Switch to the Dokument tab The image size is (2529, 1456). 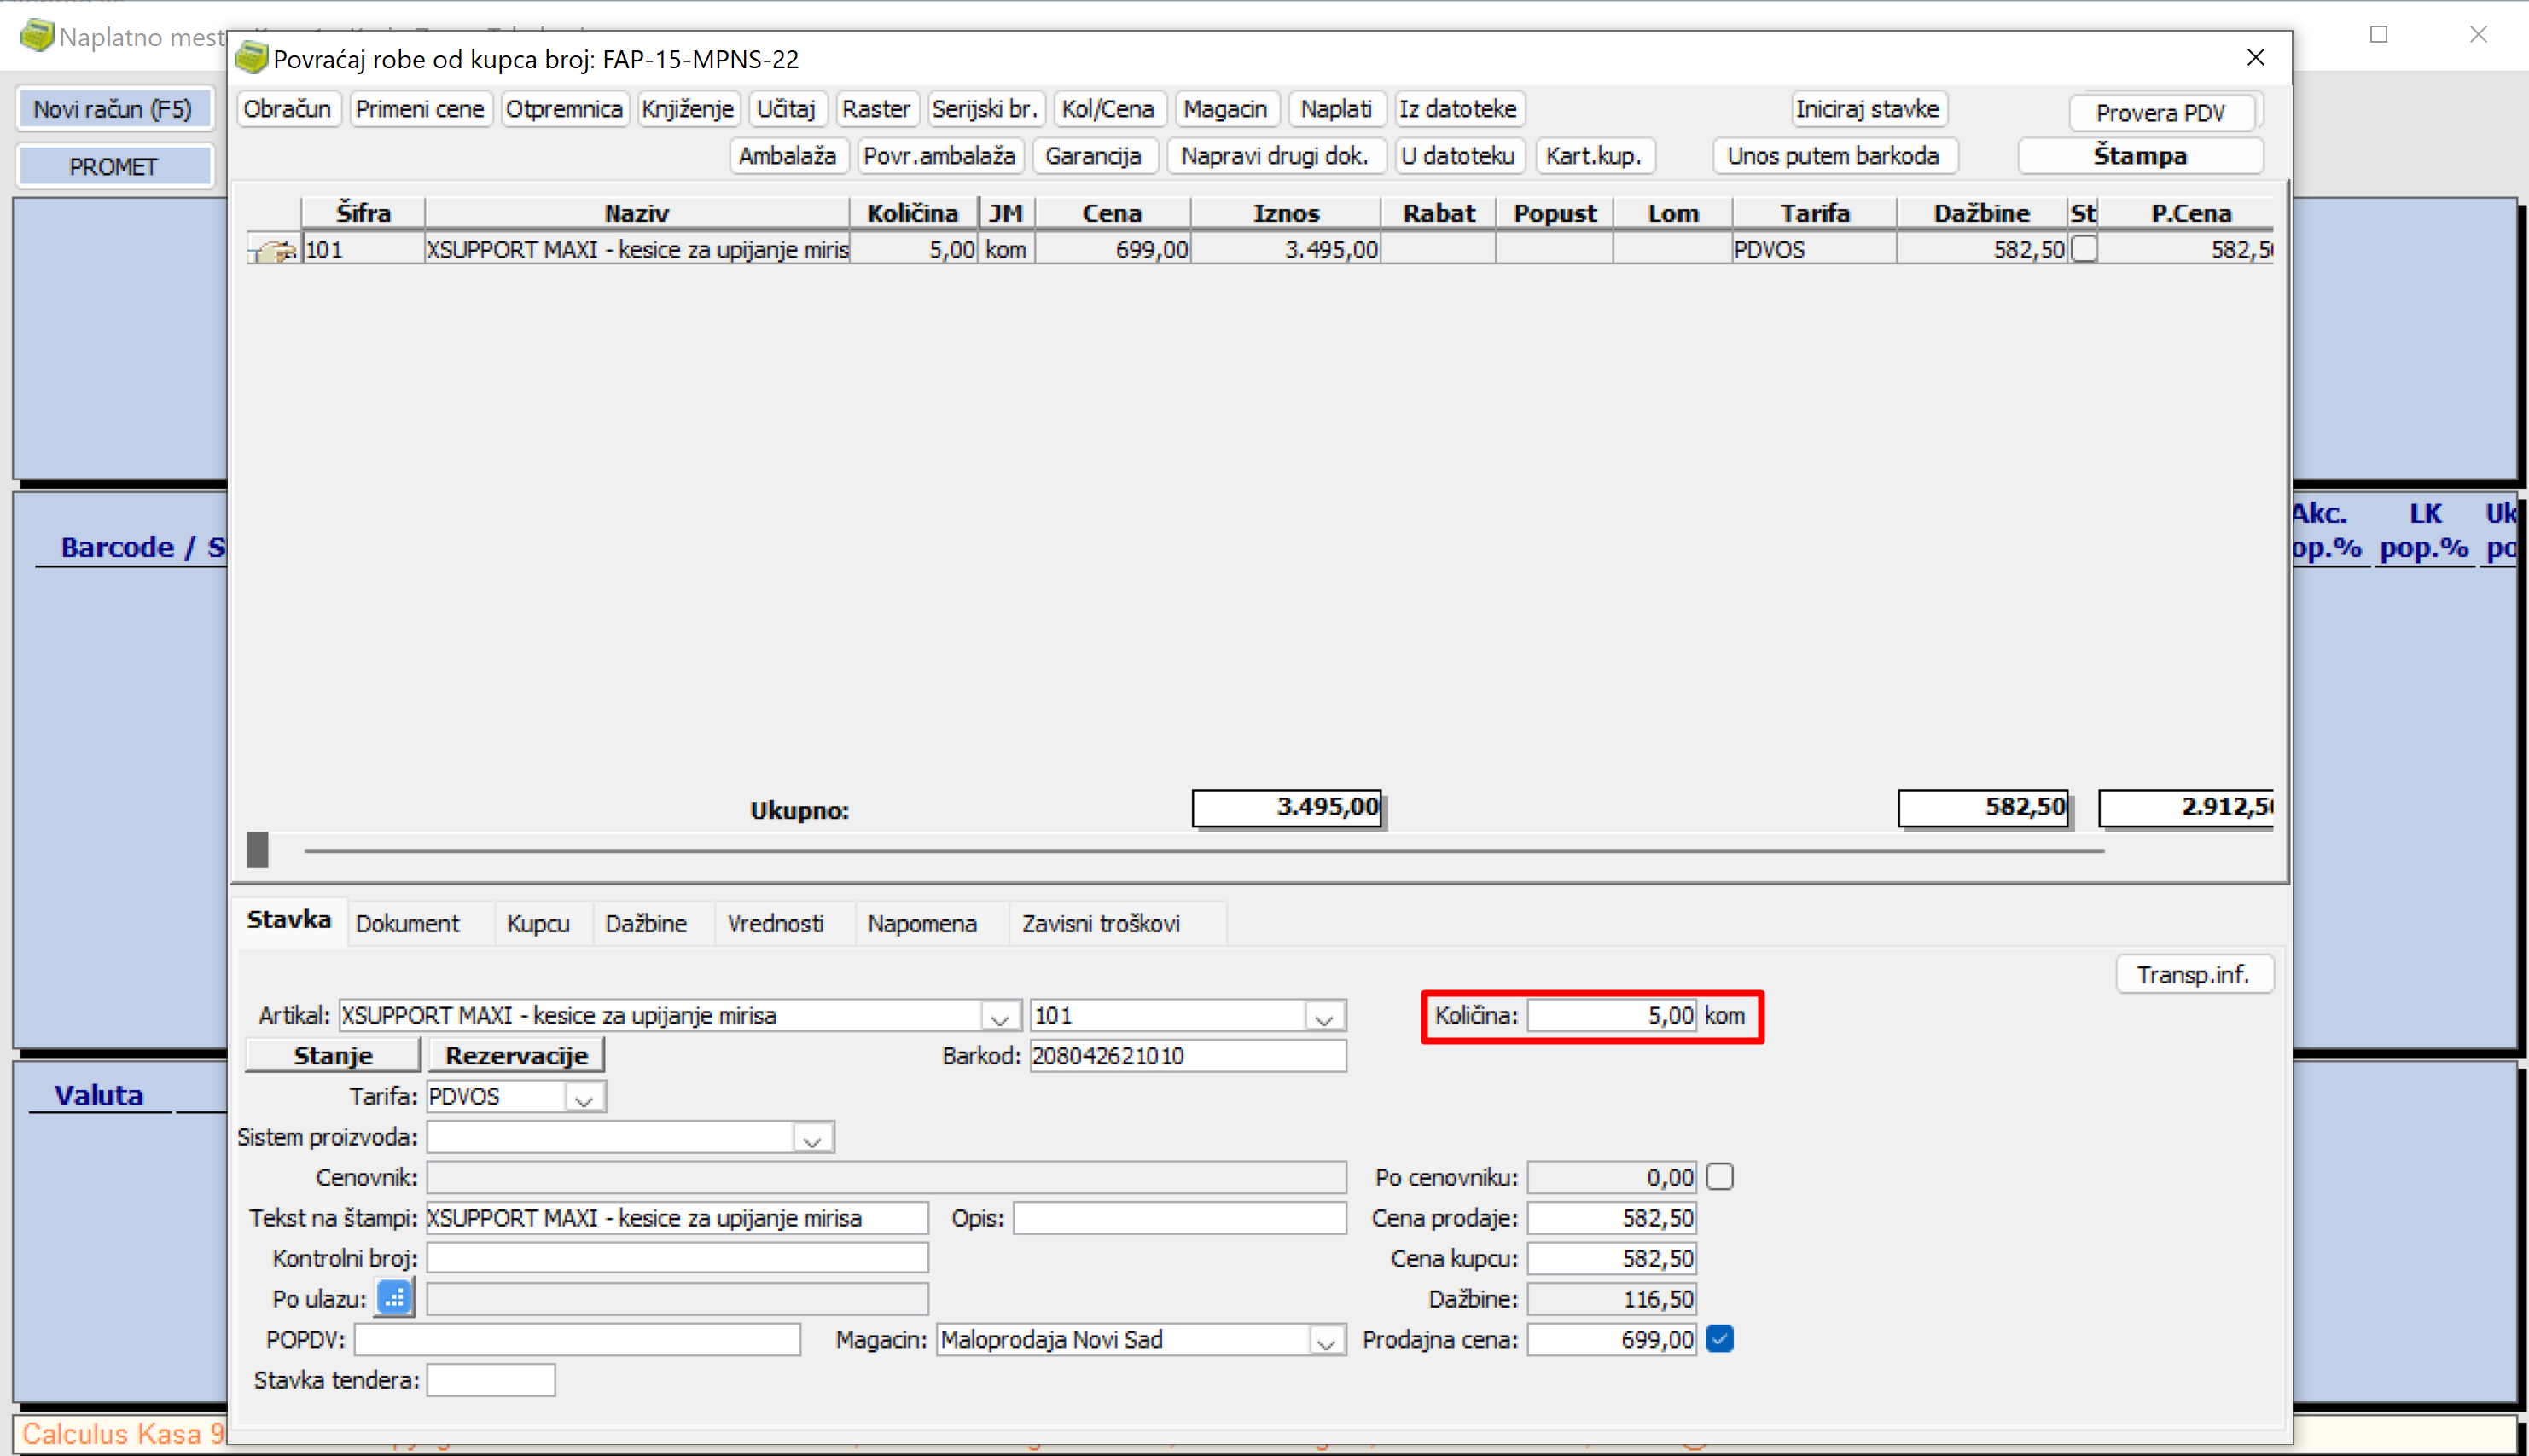[407, 924]
